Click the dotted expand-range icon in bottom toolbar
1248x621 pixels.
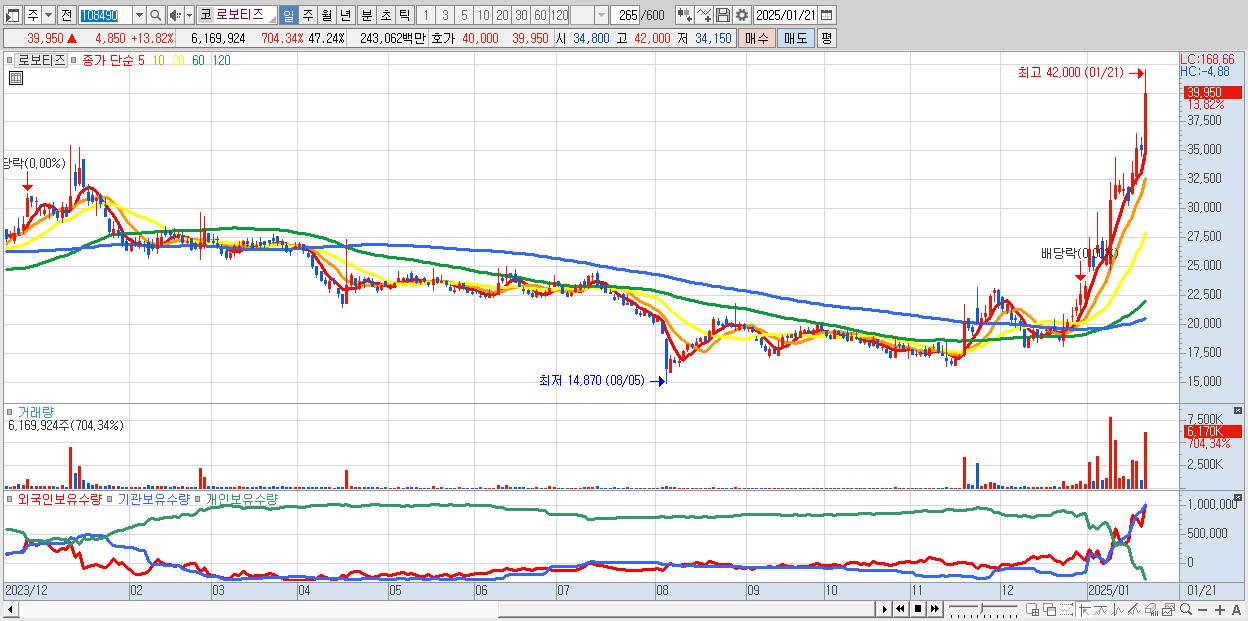click(x=1065, y=610)
